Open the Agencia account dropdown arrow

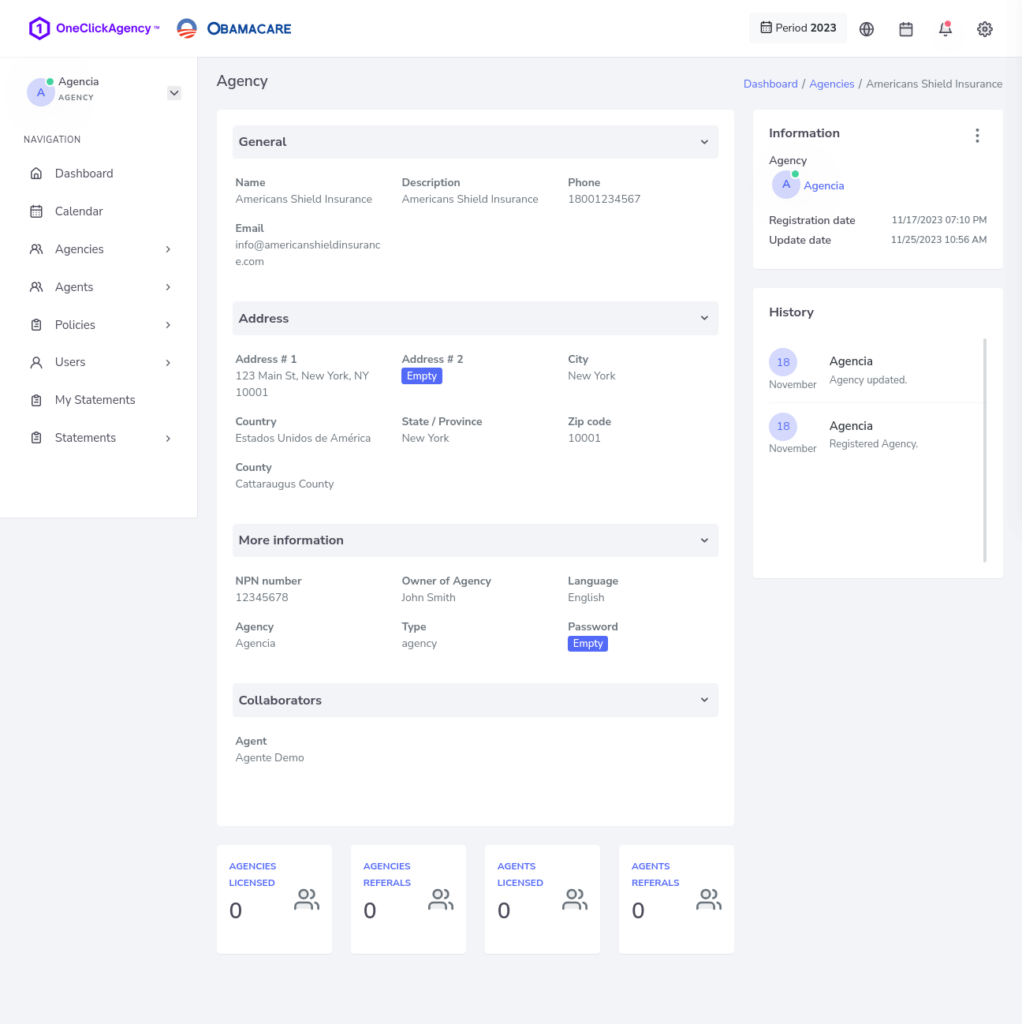click(x=174, y=93)
